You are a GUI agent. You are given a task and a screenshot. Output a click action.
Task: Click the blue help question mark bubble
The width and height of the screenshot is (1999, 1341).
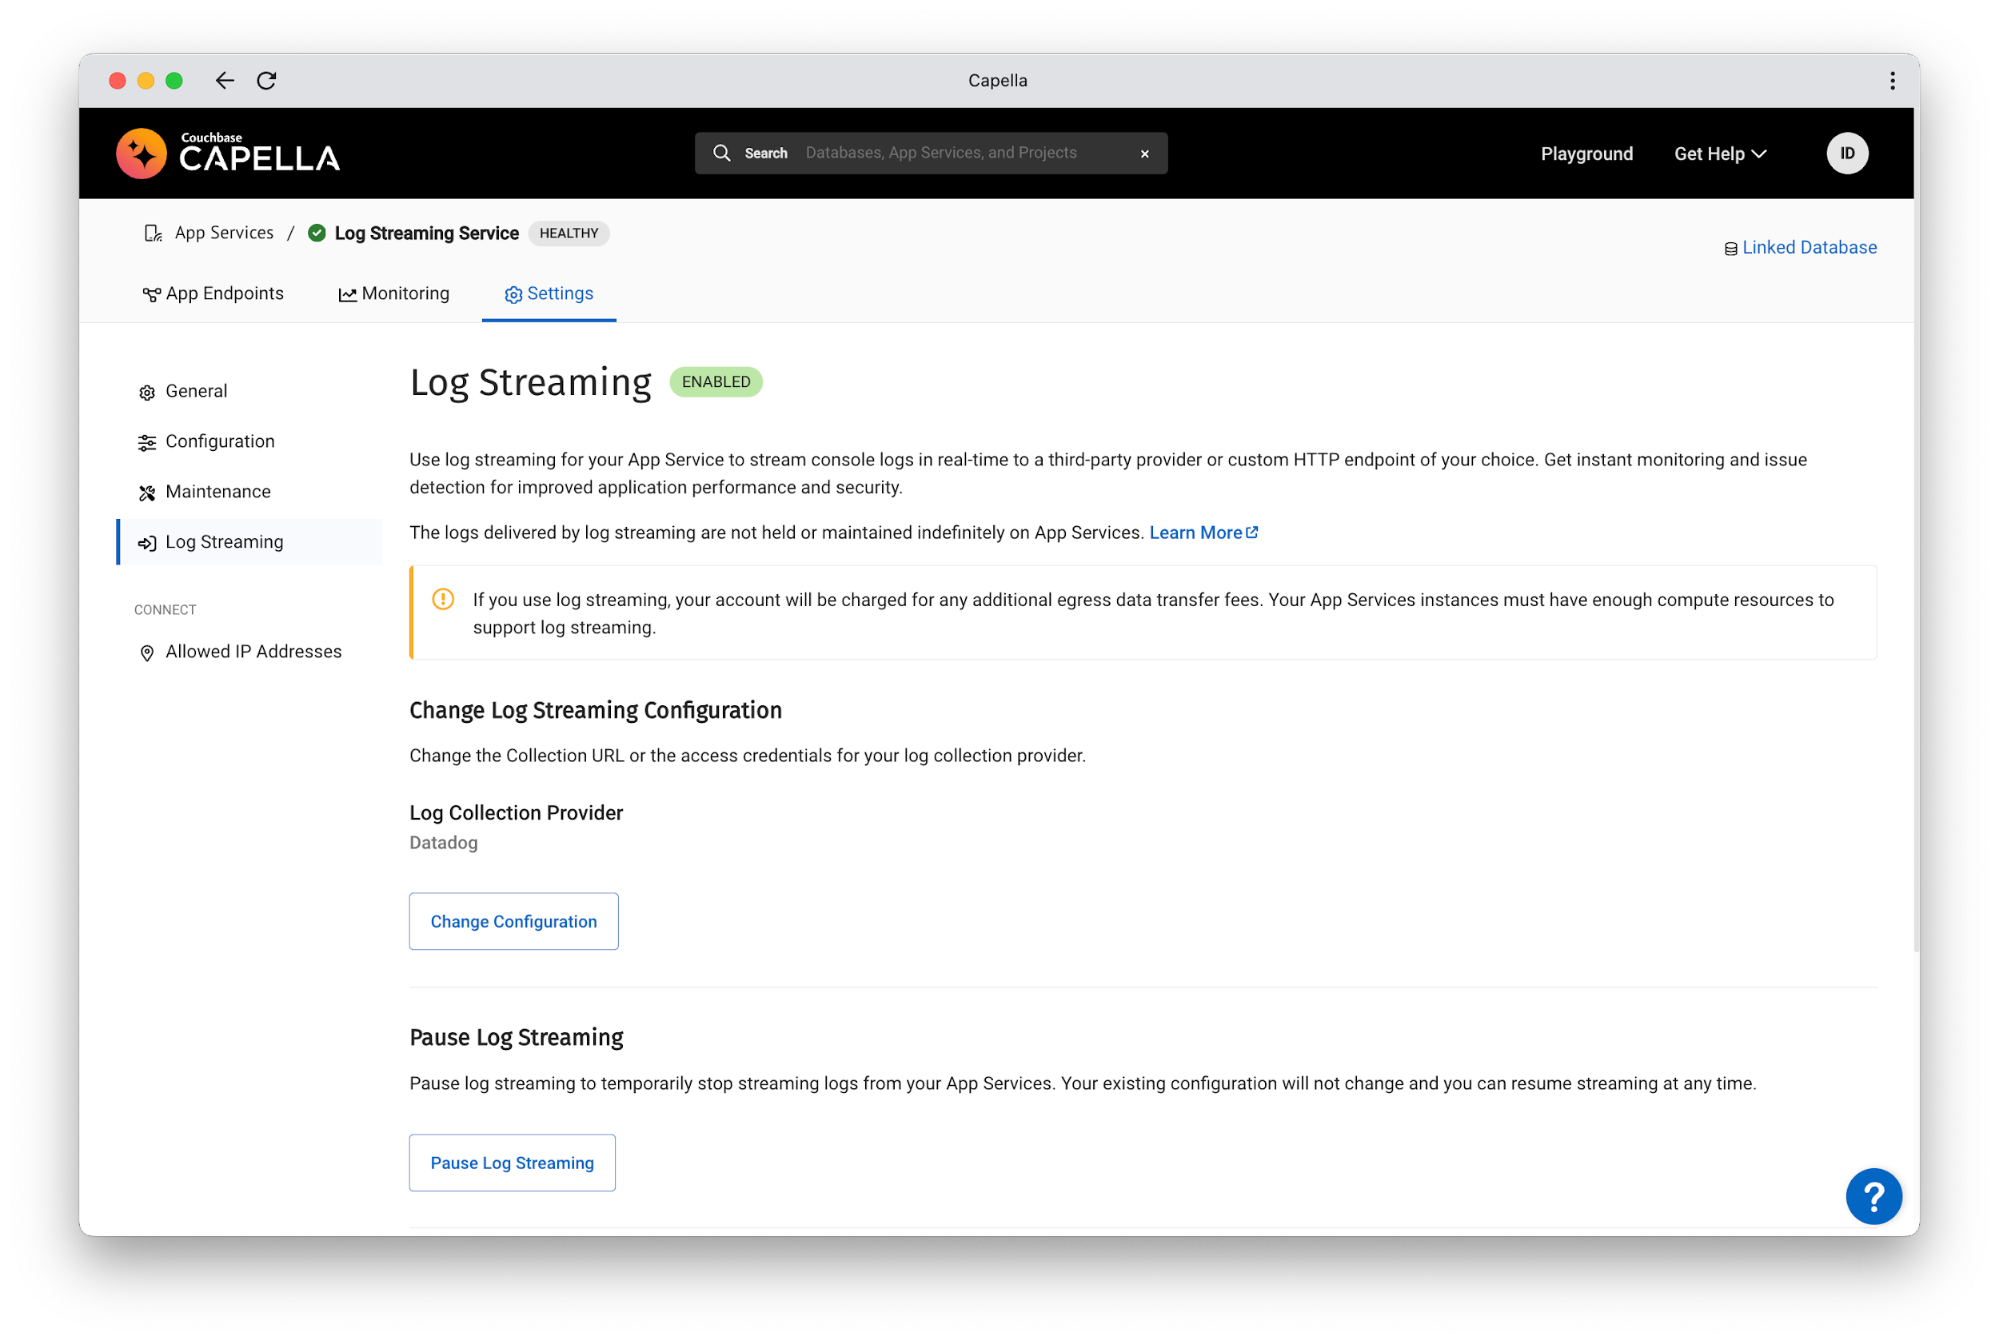[x=1873, y=1196]
